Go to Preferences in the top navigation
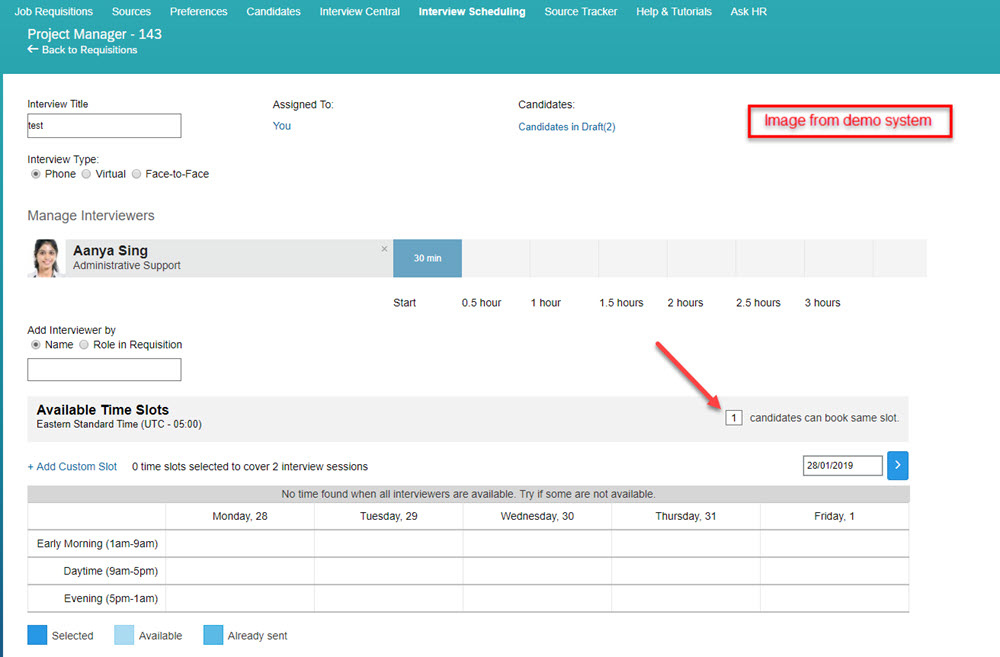 tap(198, 11)
